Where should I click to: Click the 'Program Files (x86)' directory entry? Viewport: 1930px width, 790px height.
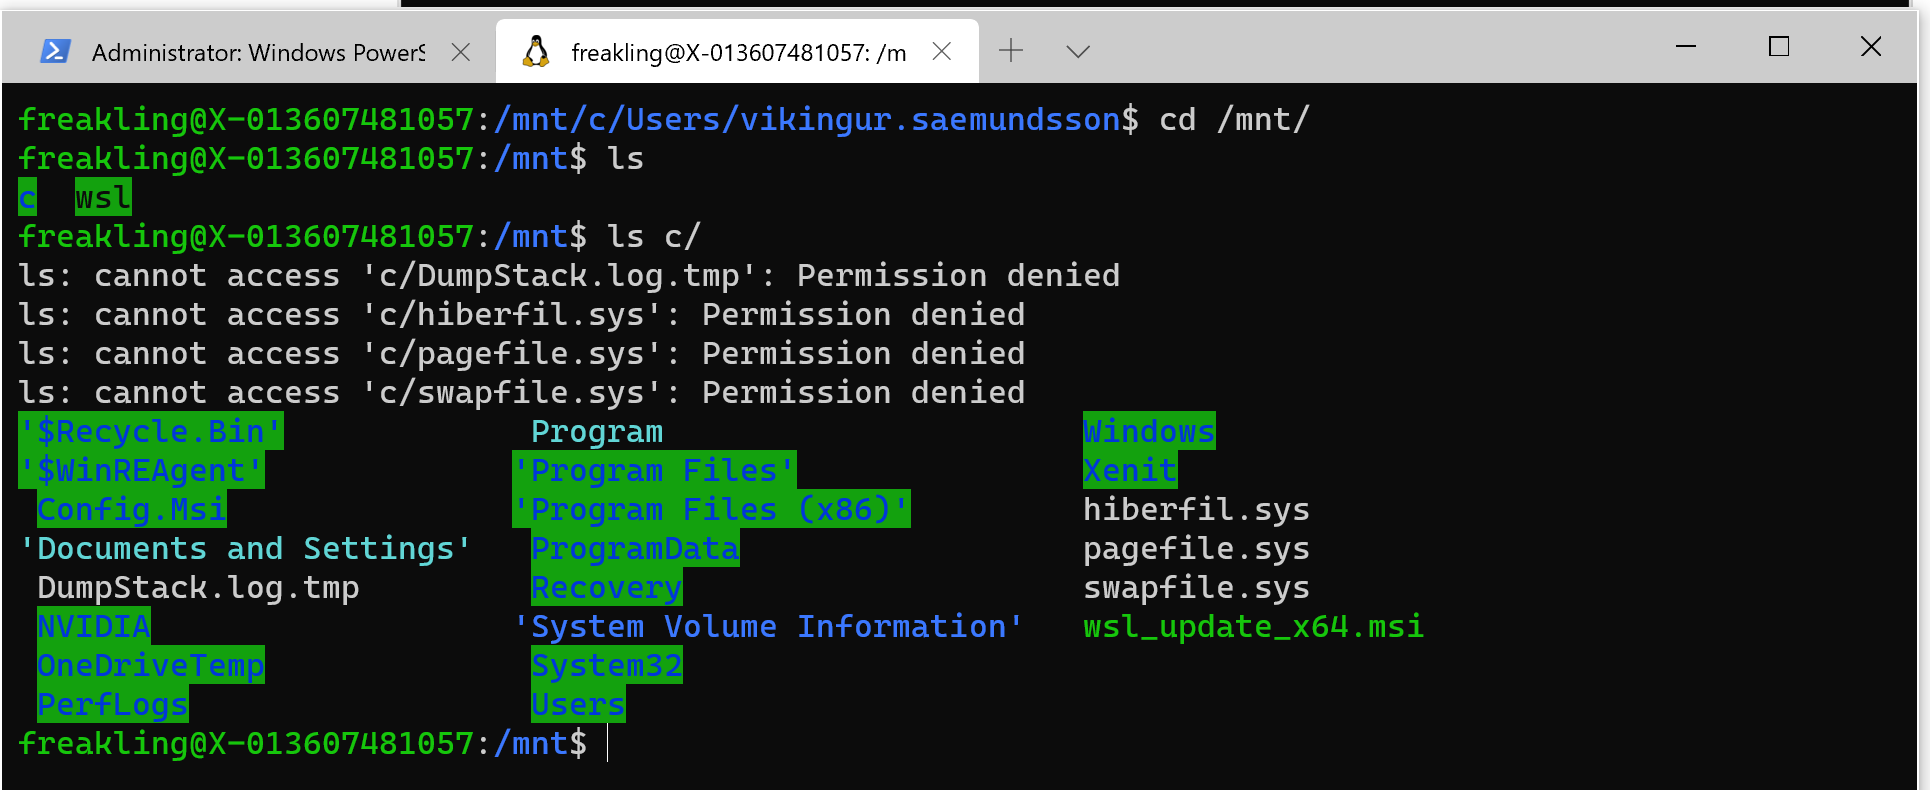[711, 510]
